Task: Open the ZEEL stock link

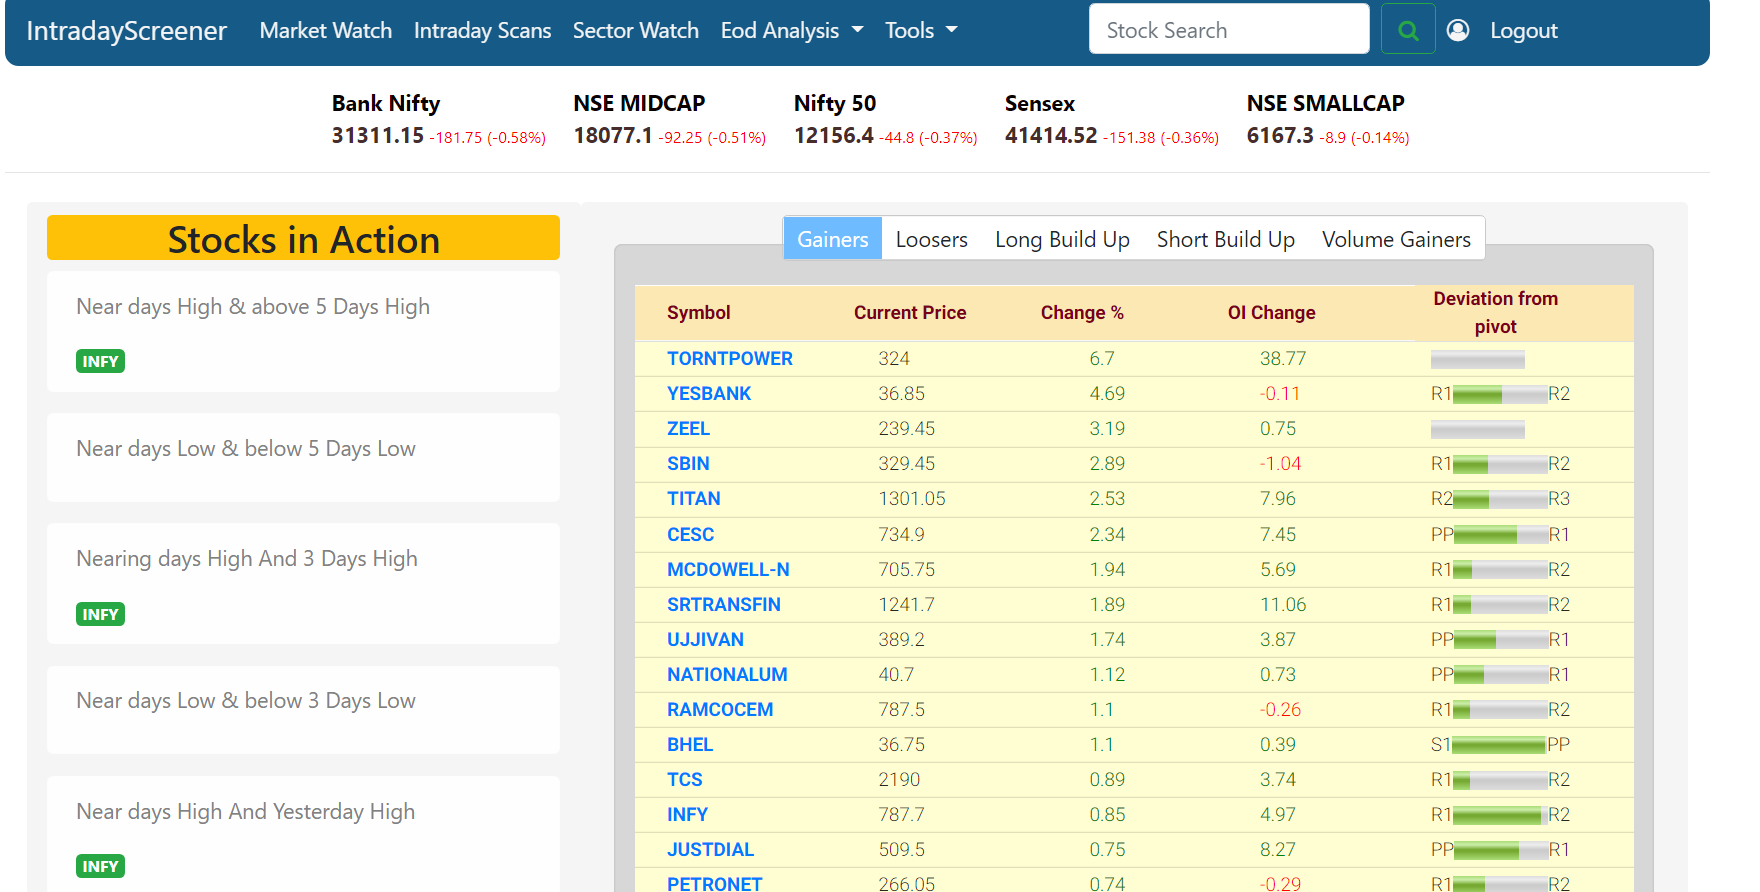Action: tap(688, 428)
